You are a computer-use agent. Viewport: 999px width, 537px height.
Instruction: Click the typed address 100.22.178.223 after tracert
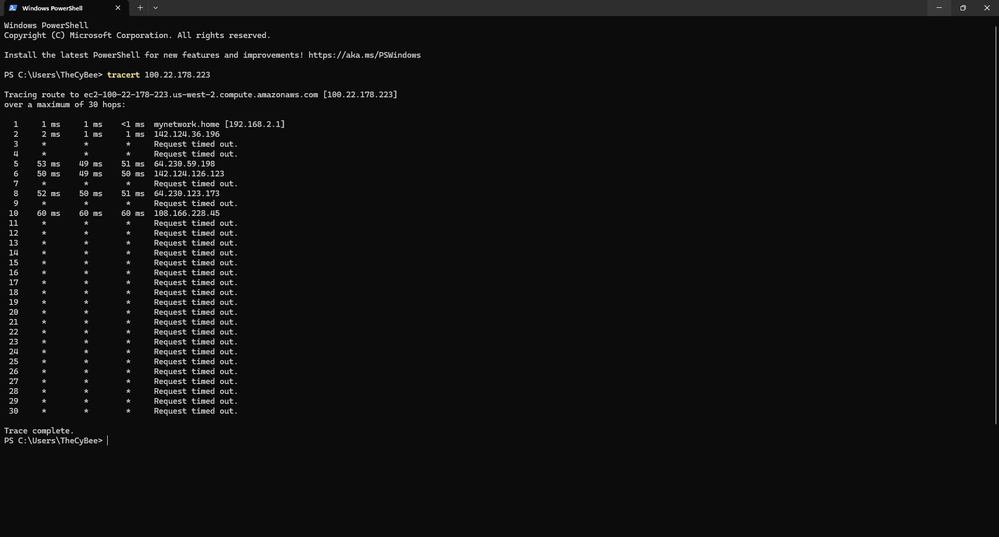tap(177, 75)
